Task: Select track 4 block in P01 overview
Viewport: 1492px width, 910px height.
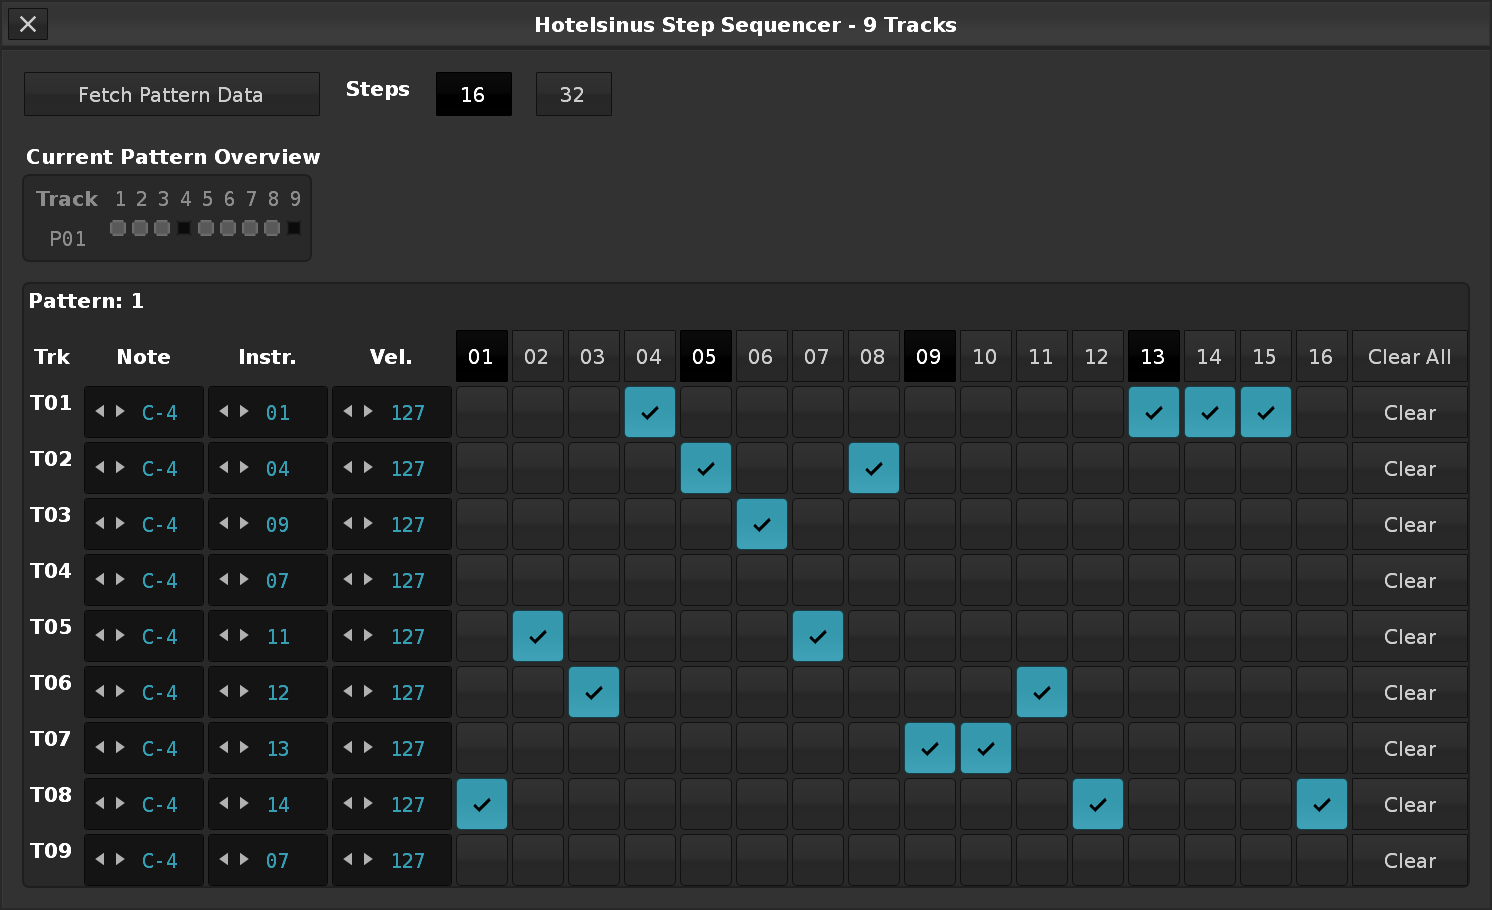Action: tap(184, 228)
